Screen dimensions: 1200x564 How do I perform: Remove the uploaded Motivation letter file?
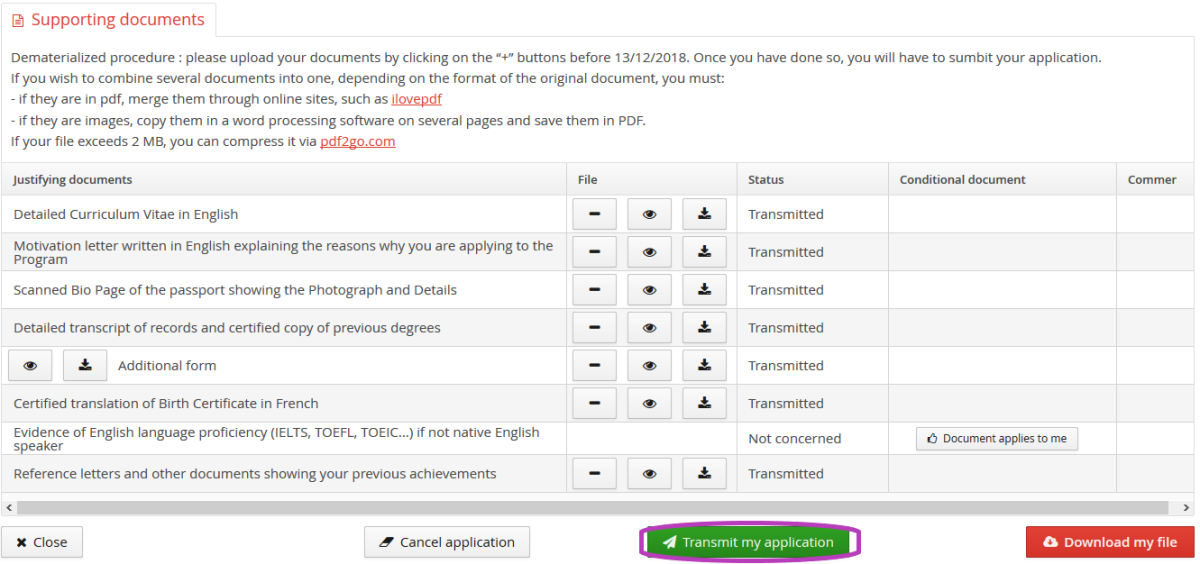click(x=594, y=252)
